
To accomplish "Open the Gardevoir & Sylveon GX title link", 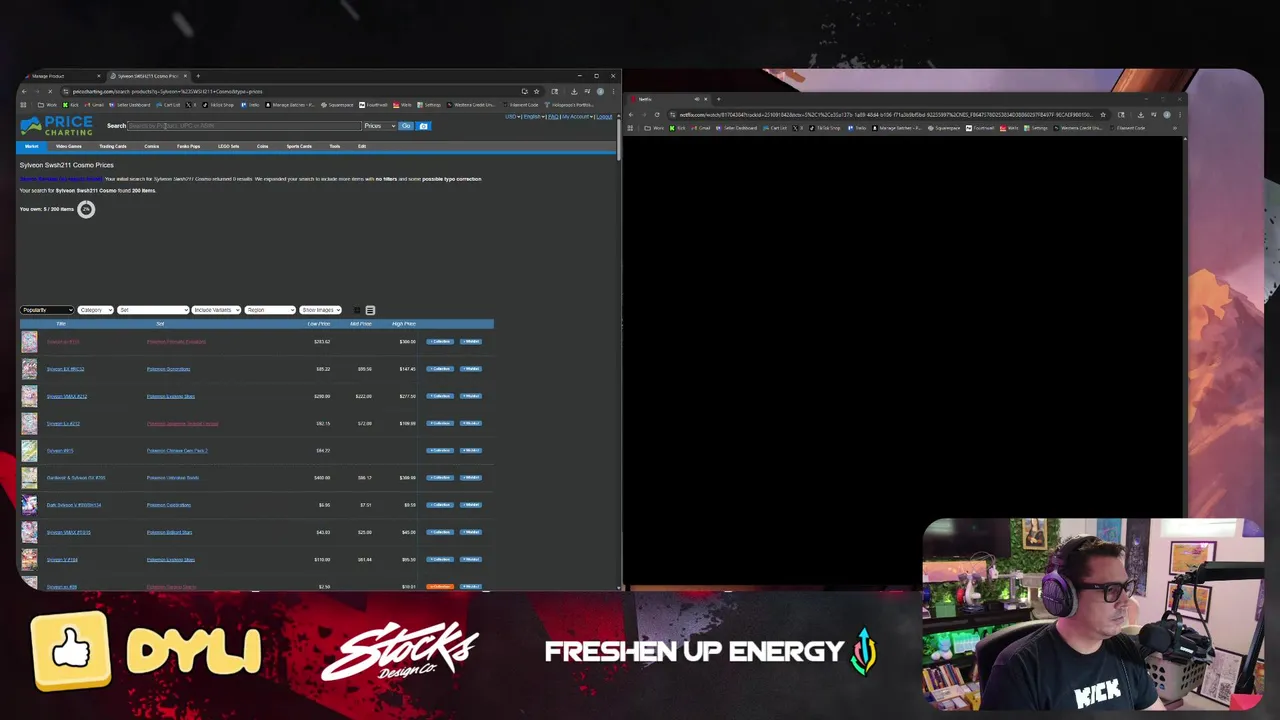I will pyautogui.click(x=76, y=478).
